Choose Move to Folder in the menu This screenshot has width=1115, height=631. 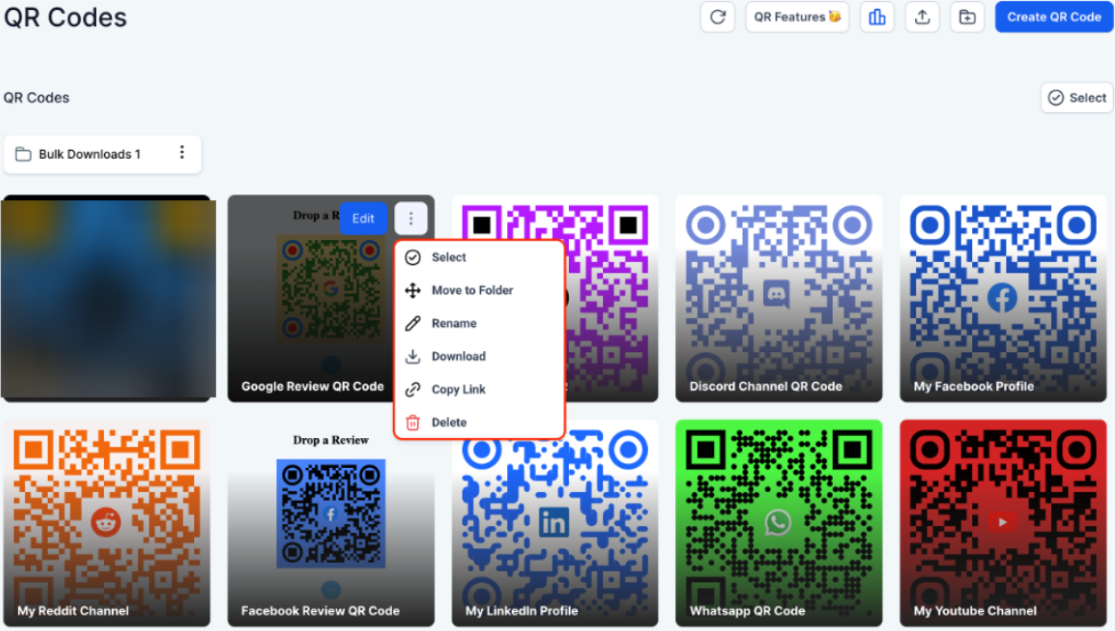tap(479, 290)
